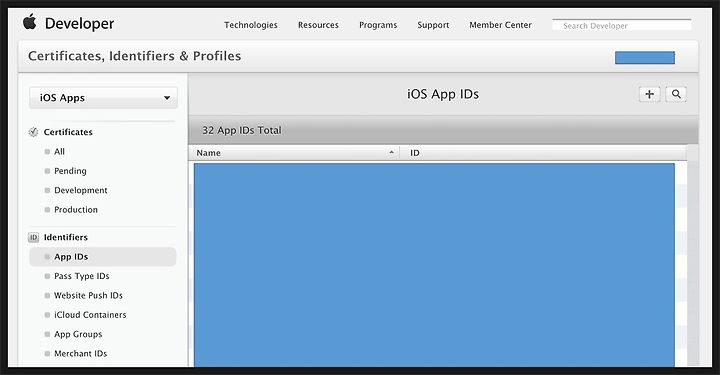Open iCloud Containers
Screen dimensions: 720x375
click(90, 315)
